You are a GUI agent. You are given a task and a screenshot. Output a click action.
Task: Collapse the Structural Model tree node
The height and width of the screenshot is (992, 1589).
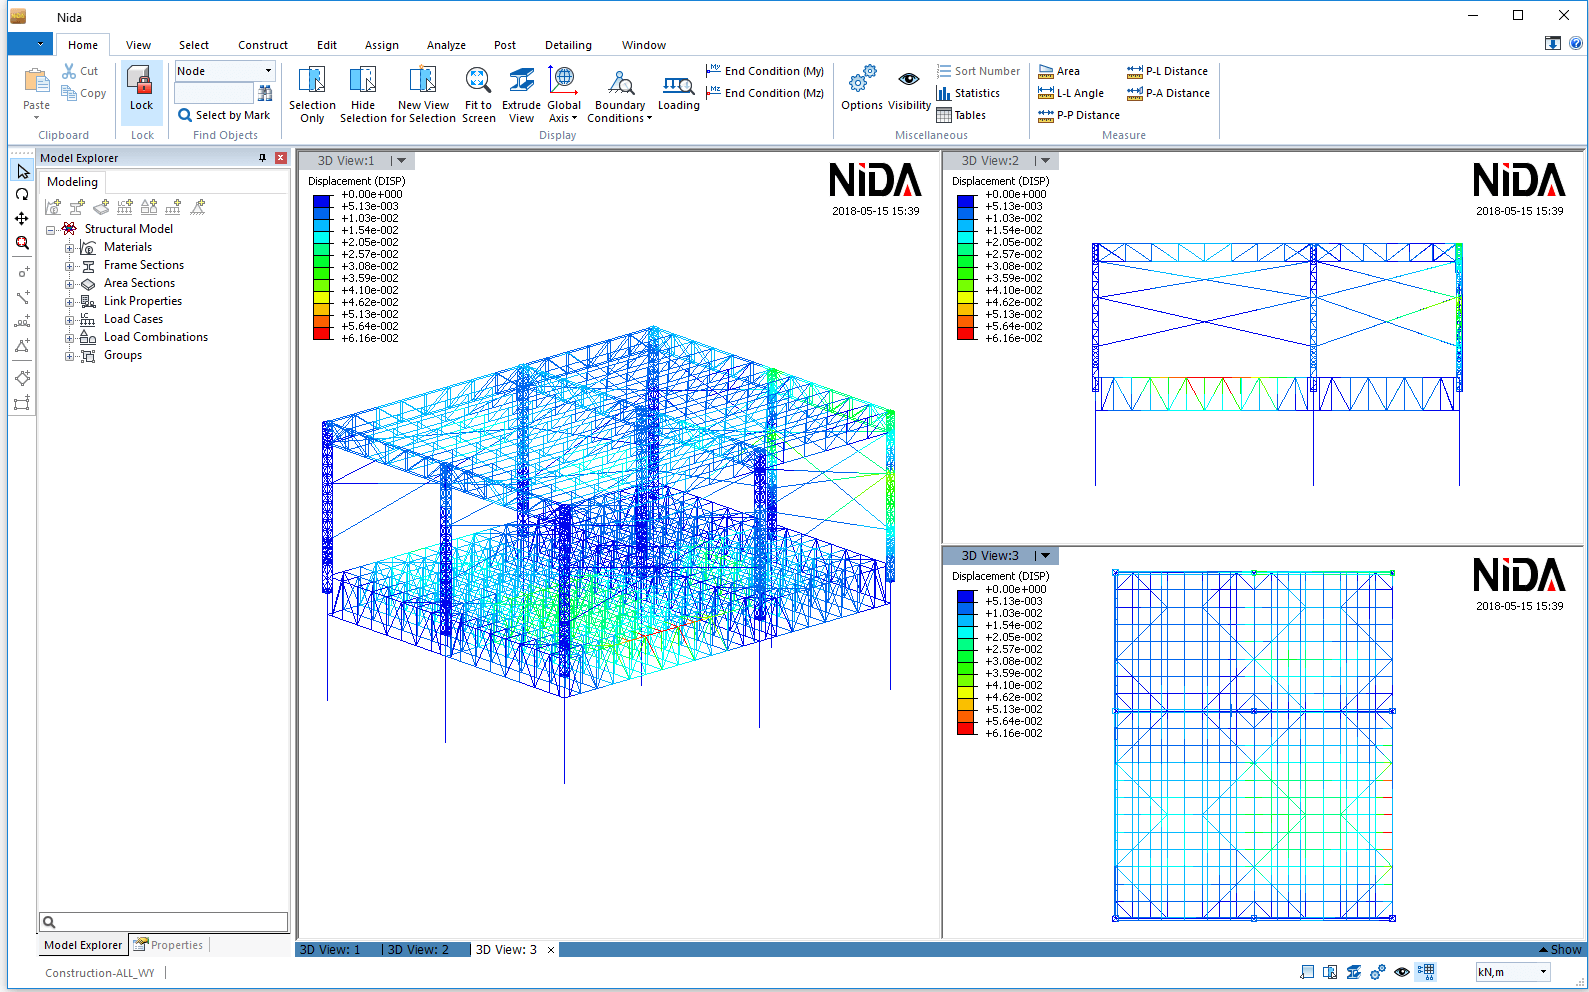coord(50,230)
